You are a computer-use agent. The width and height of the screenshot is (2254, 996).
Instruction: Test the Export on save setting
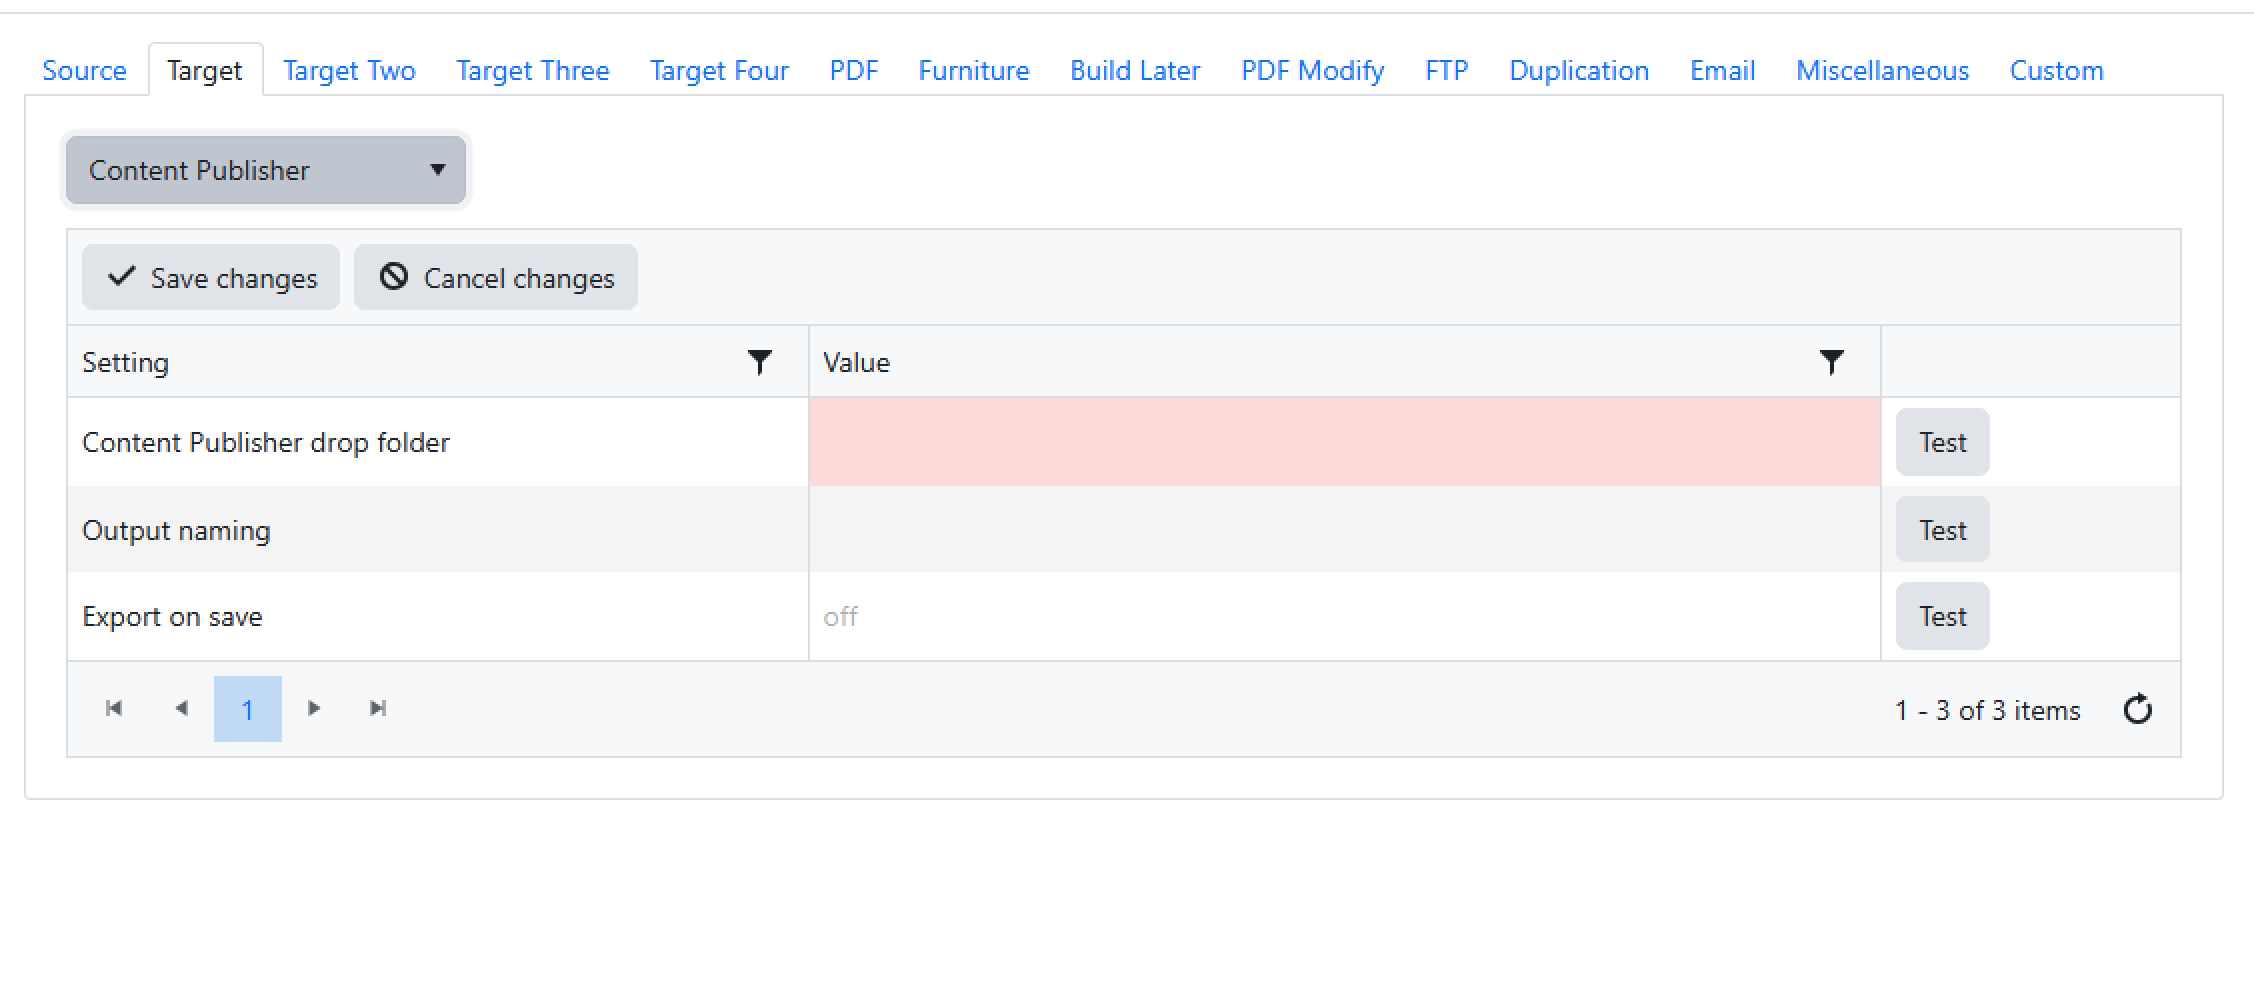[x=1942, y=616]
